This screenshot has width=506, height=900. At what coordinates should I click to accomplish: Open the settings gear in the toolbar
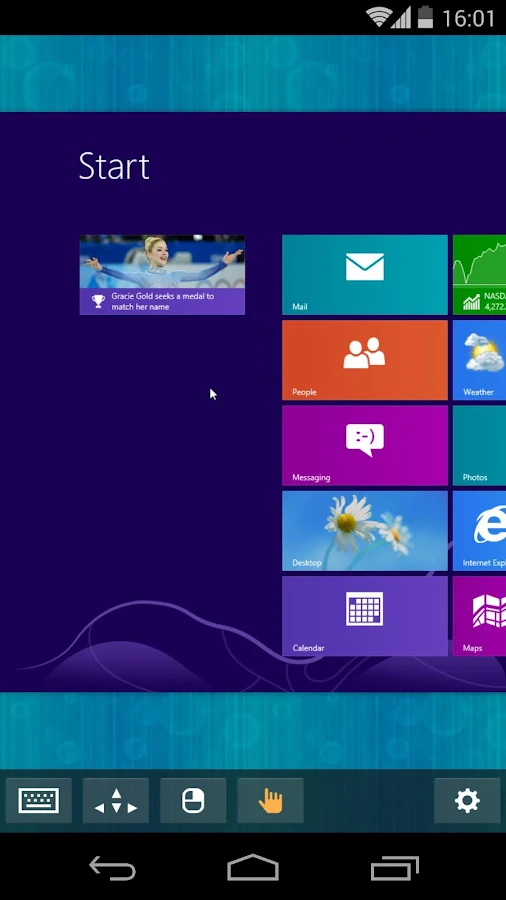click(x=467, y=800)
